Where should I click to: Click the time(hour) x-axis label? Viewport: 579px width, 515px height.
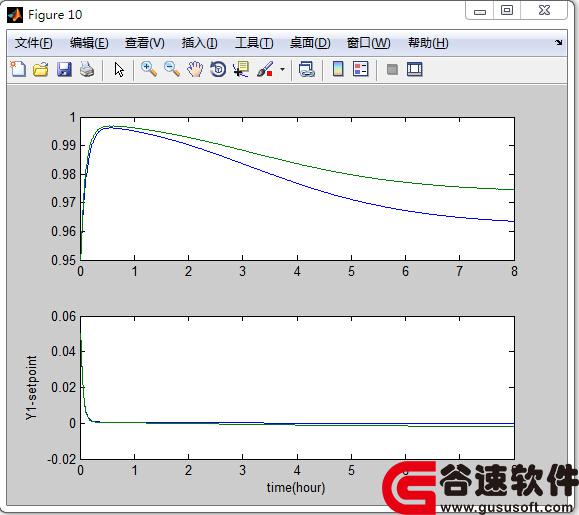pyautogui.click(x=296, y=488)
